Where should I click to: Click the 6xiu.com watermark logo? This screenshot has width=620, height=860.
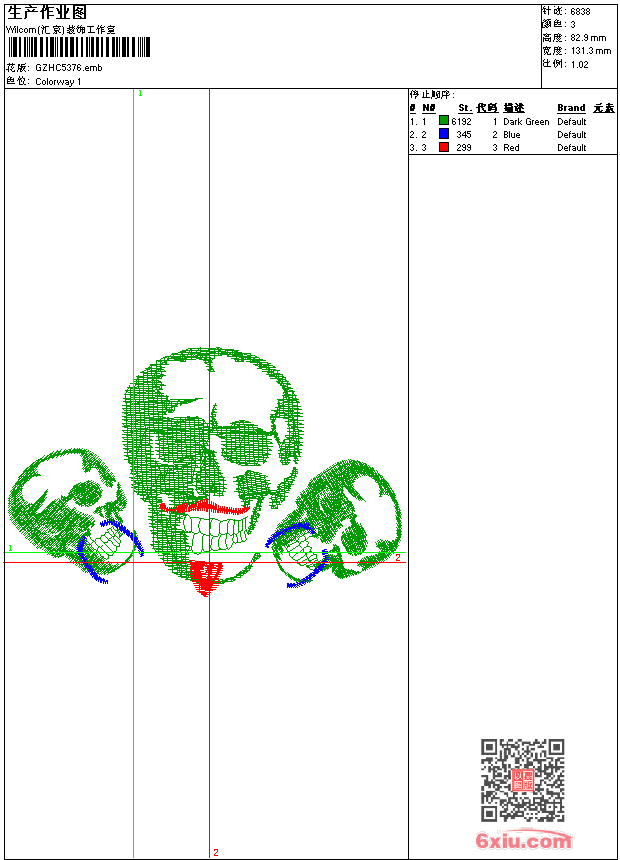pyautogui.click(x=523, y=841)
